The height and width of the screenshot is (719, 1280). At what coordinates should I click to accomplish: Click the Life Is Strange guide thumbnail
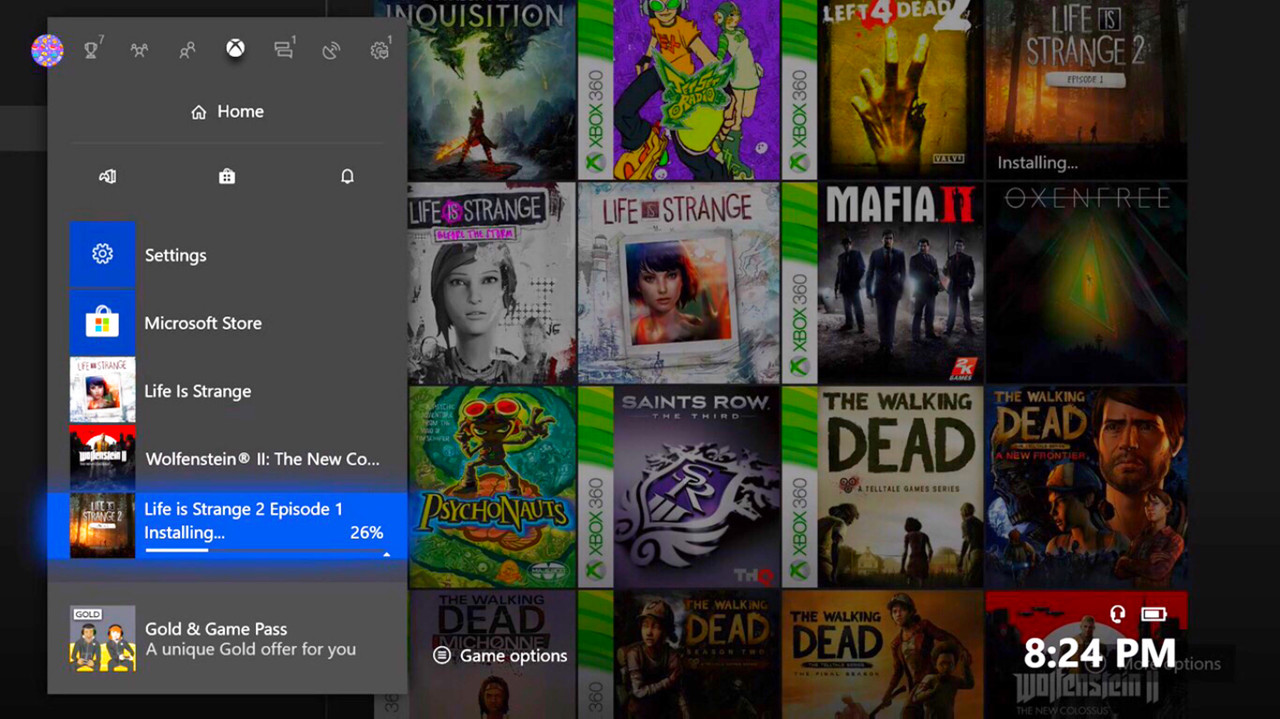[102, 391]
